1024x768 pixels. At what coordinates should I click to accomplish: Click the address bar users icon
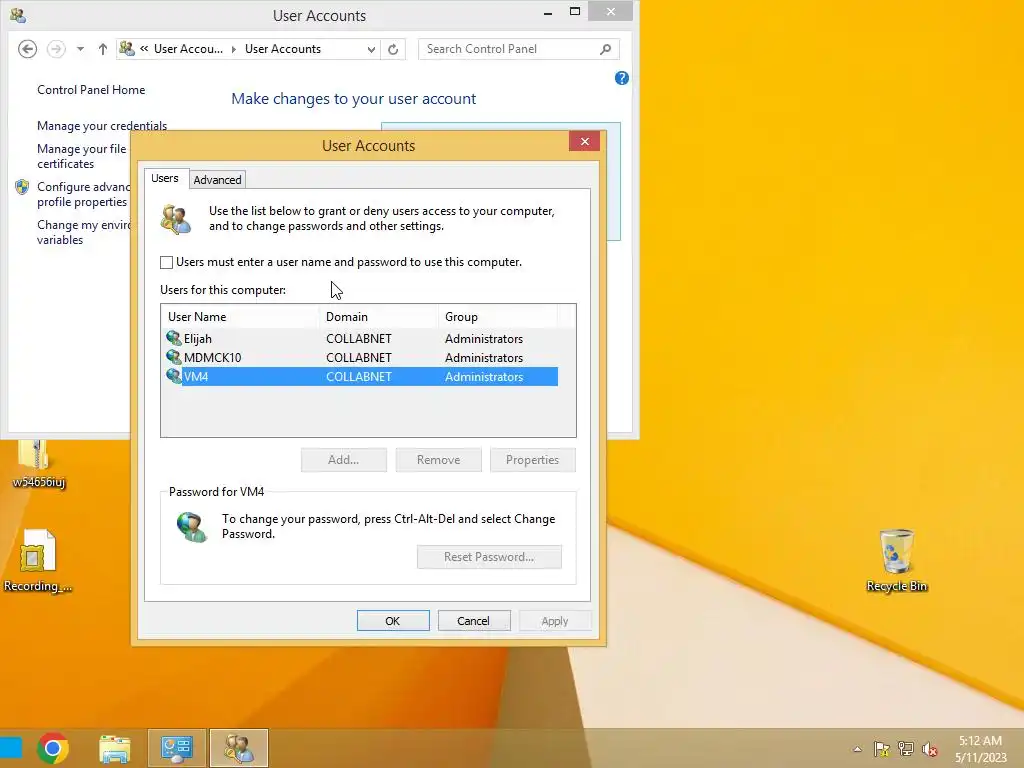pyautogui.click(x=127, y=48)
